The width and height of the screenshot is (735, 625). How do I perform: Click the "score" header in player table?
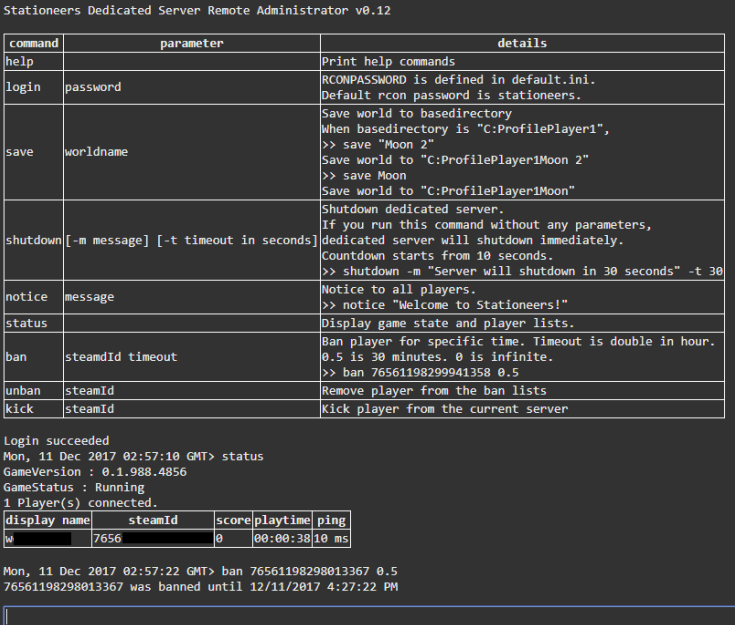pyautogui.click(x=231, y=521)
